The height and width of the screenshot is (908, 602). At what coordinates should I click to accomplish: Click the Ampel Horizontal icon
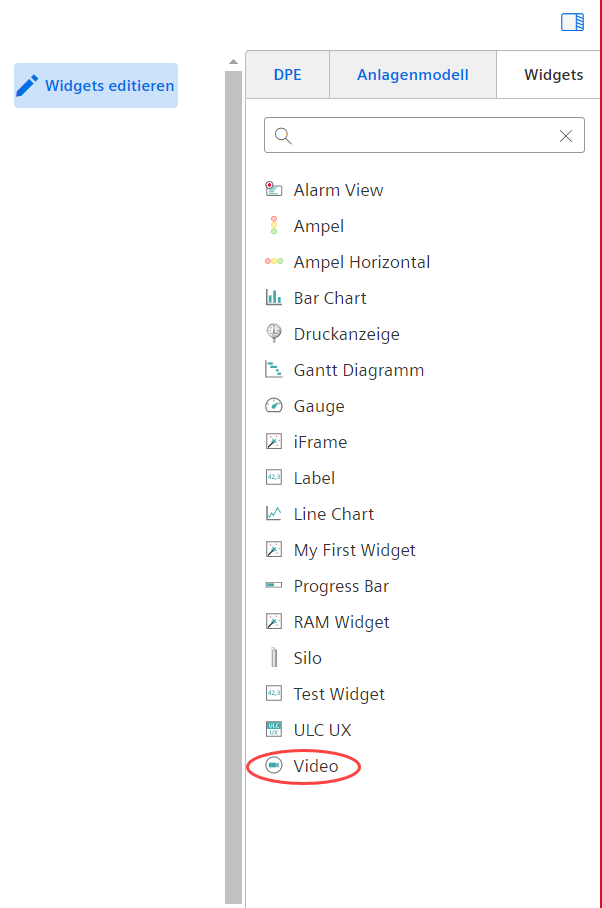[273, 262]
